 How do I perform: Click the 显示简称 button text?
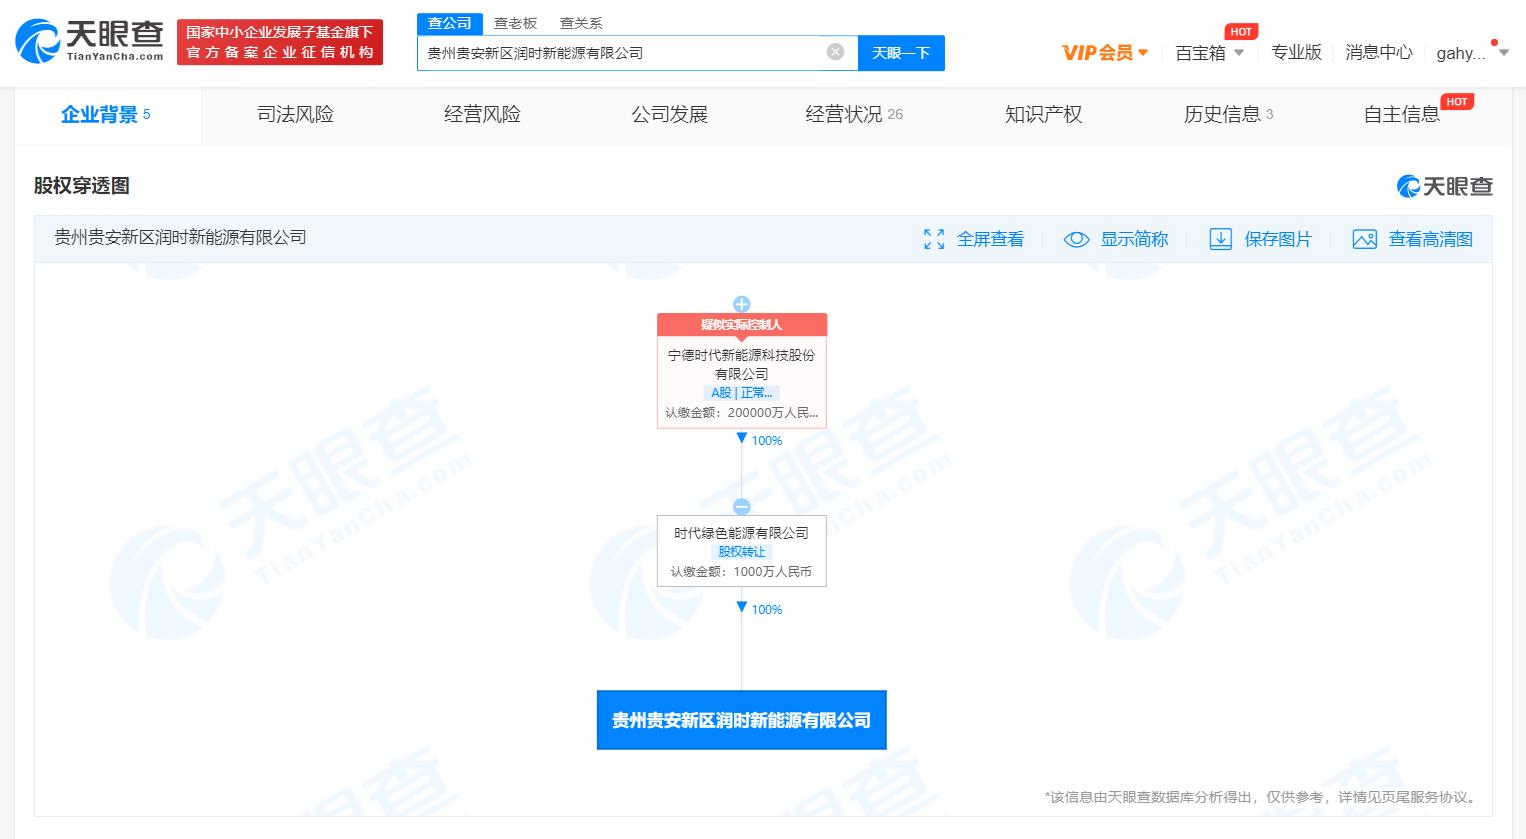coord(1134,239)
